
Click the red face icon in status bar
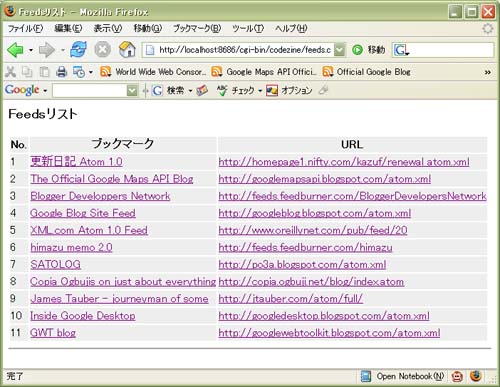[x=457, y=376]
